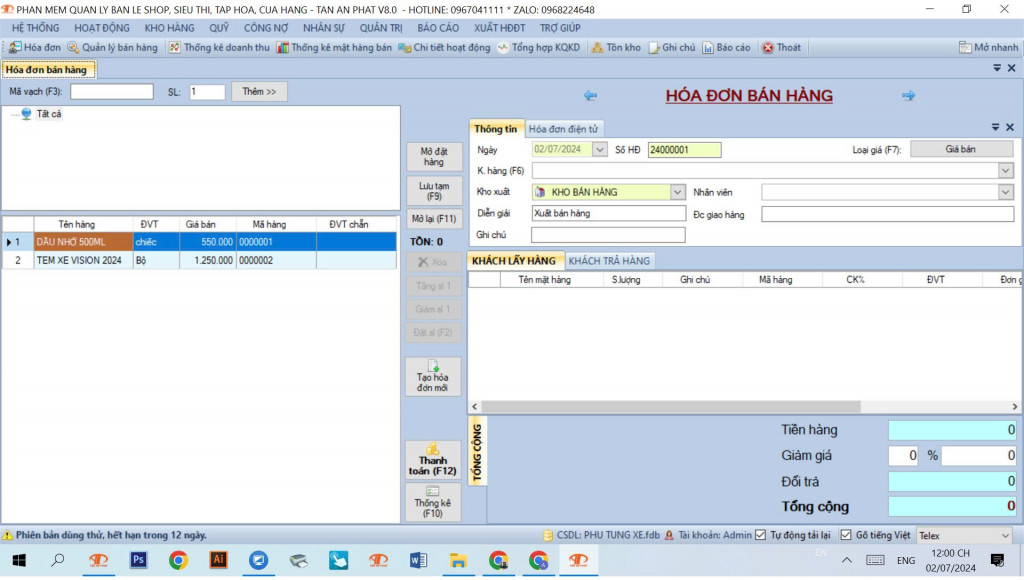Viewport: 1024px width, 580px height.
Task: Toggle the Tự động tải lại checkbox
Action: click(761, 535)
